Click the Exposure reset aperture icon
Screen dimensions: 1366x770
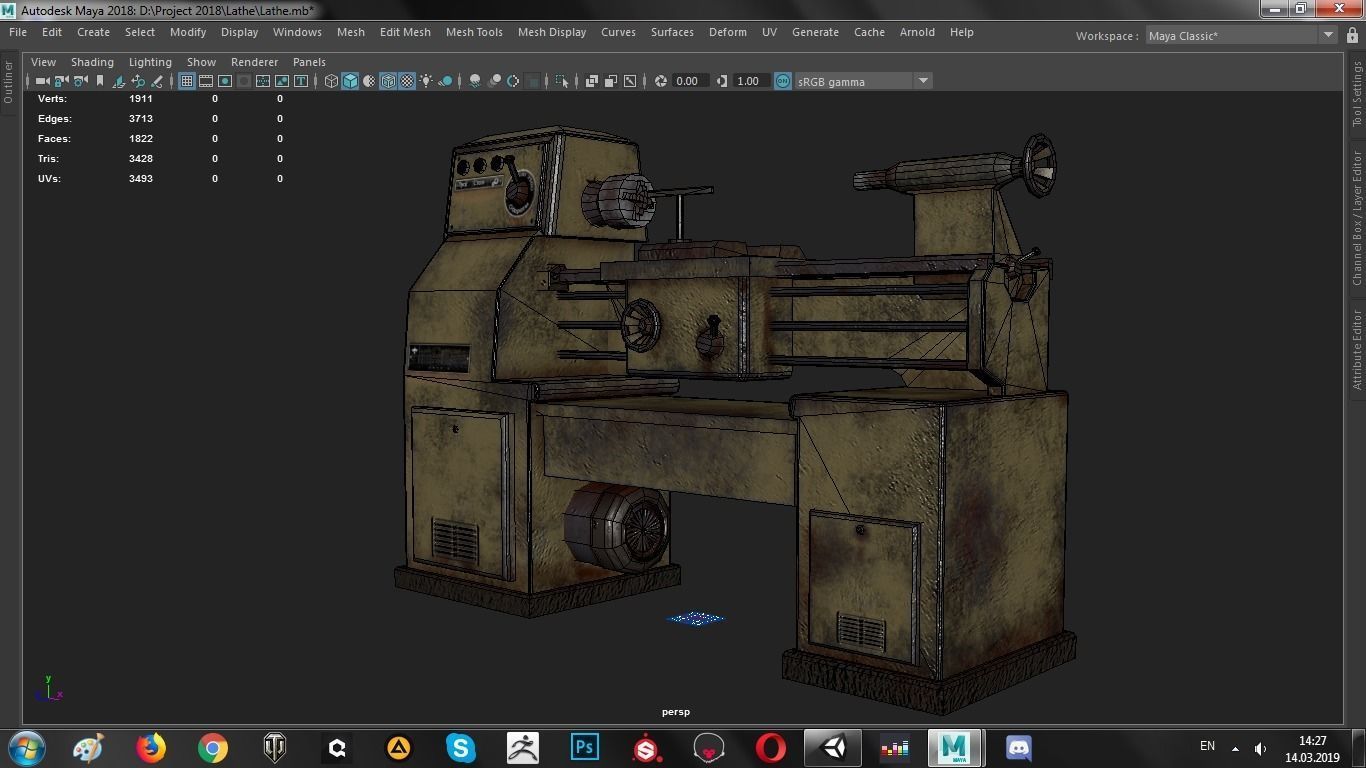point(660,81)
